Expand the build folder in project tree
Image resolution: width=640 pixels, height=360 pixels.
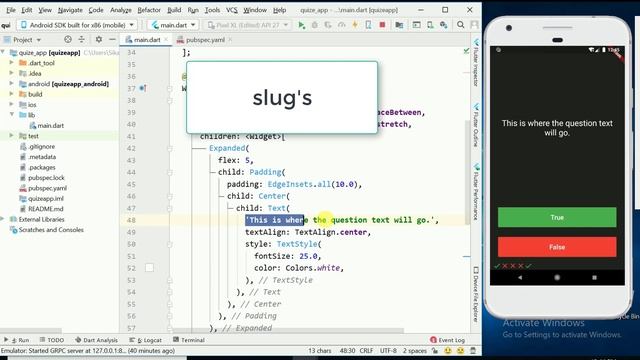coord(11,94)
